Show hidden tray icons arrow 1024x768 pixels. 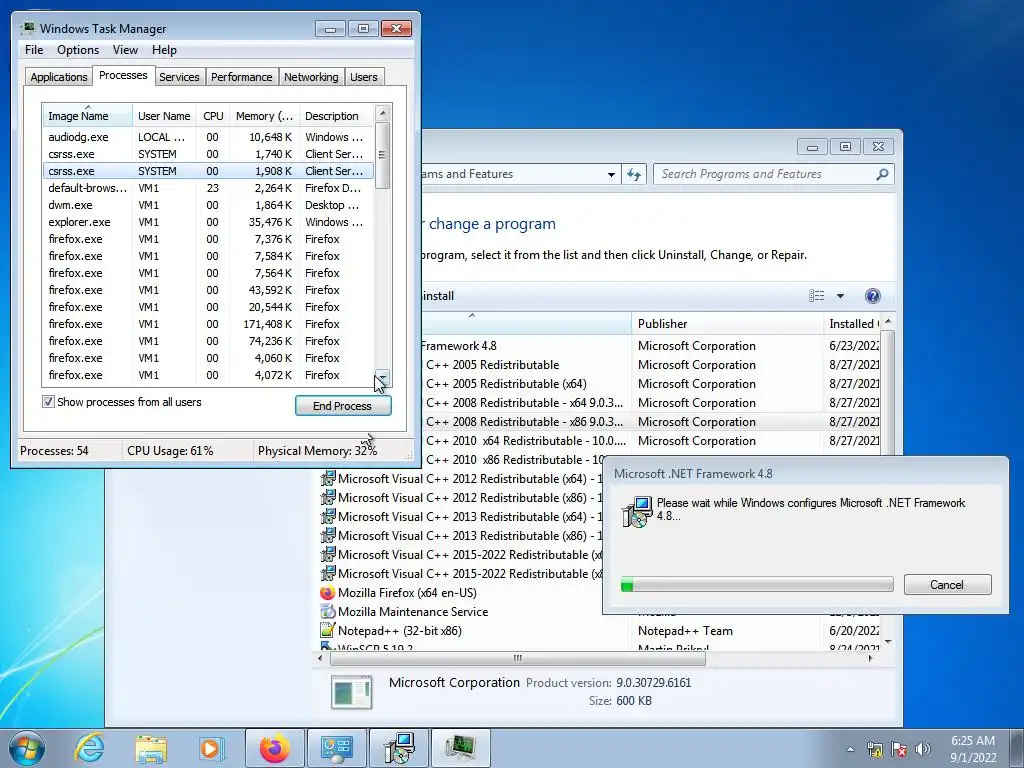[850, 749]
